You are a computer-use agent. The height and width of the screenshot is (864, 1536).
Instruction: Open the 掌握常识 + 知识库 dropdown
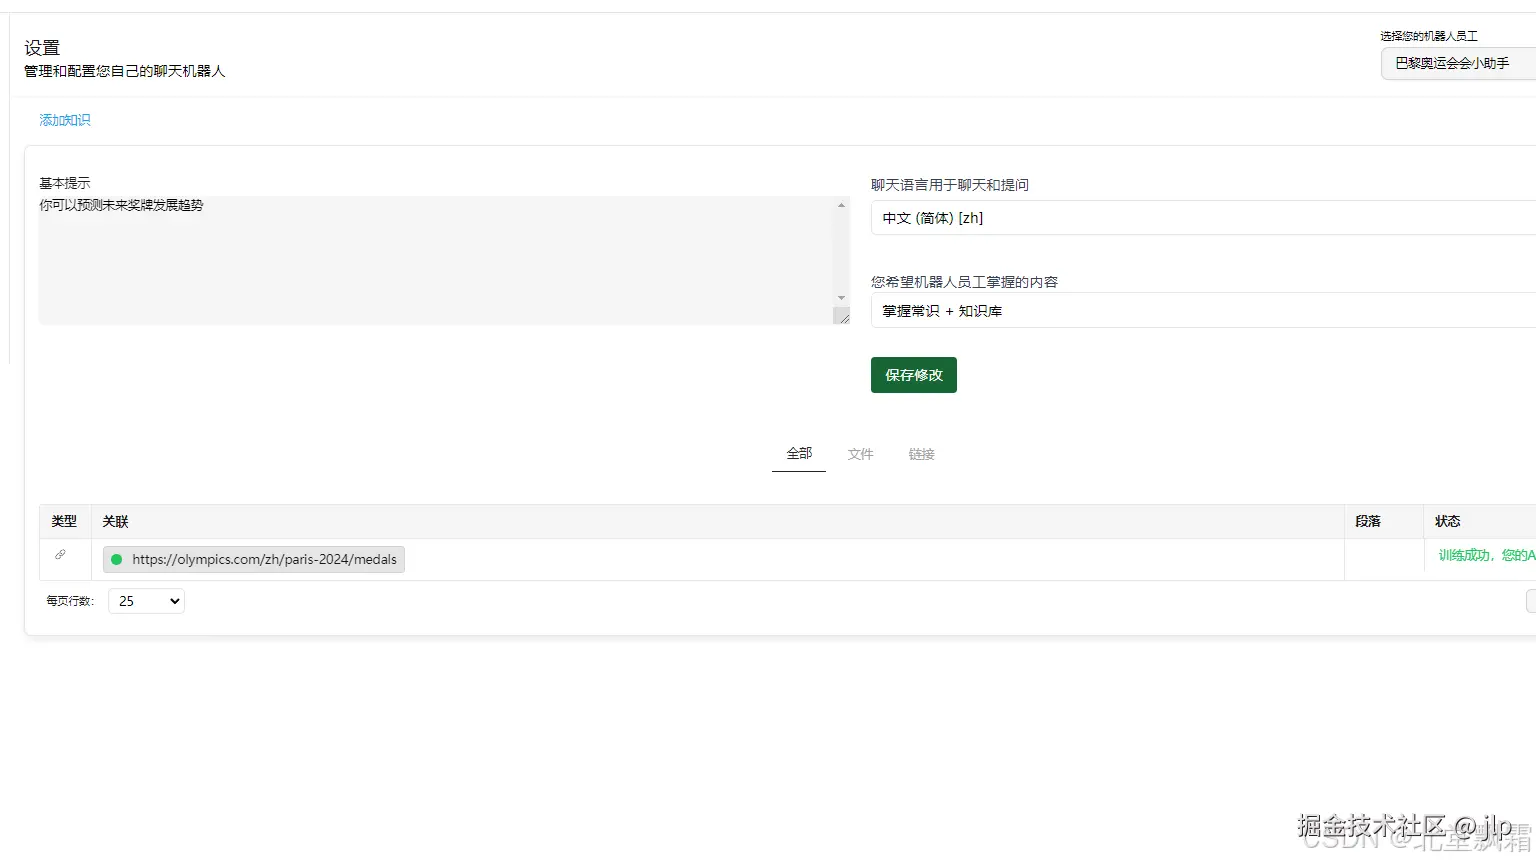click(x=1203, y=311)
